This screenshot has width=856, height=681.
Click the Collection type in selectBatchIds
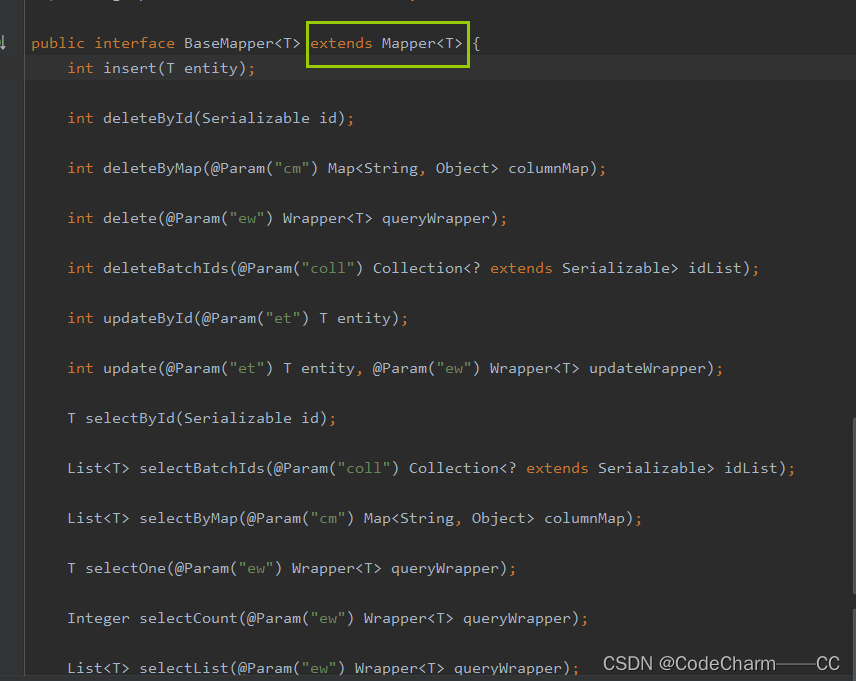point(454,468)
